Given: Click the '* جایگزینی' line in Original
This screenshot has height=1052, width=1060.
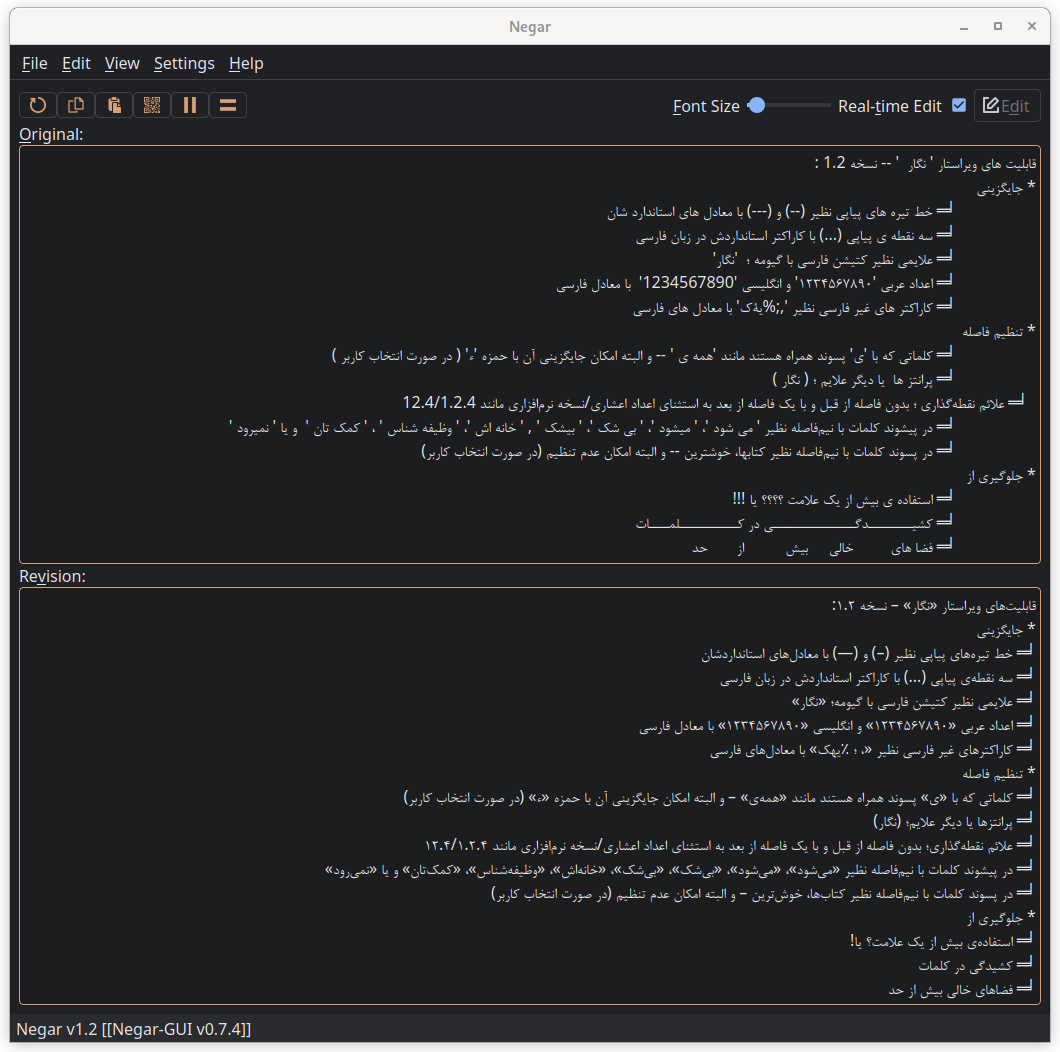Looking at the screenshot, I should pos(1006,189).
